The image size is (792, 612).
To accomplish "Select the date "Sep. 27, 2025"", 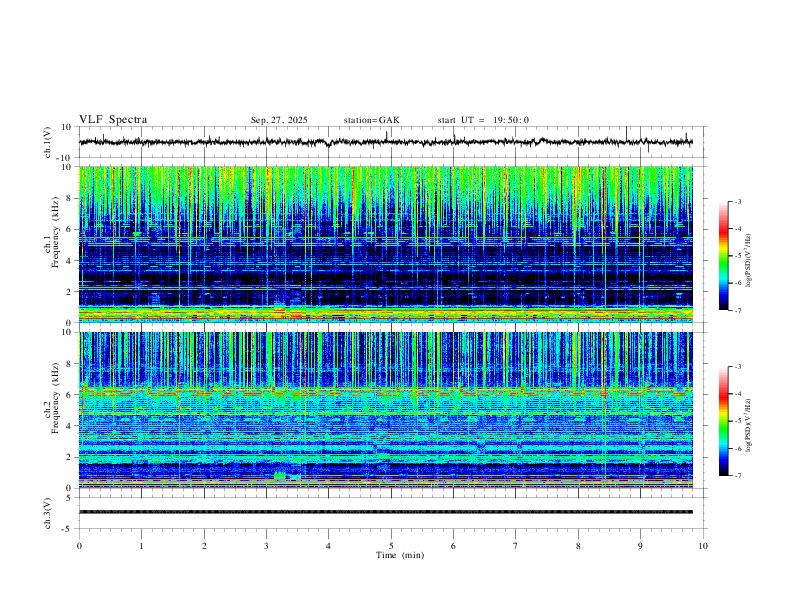I will (x=279, y=120).
